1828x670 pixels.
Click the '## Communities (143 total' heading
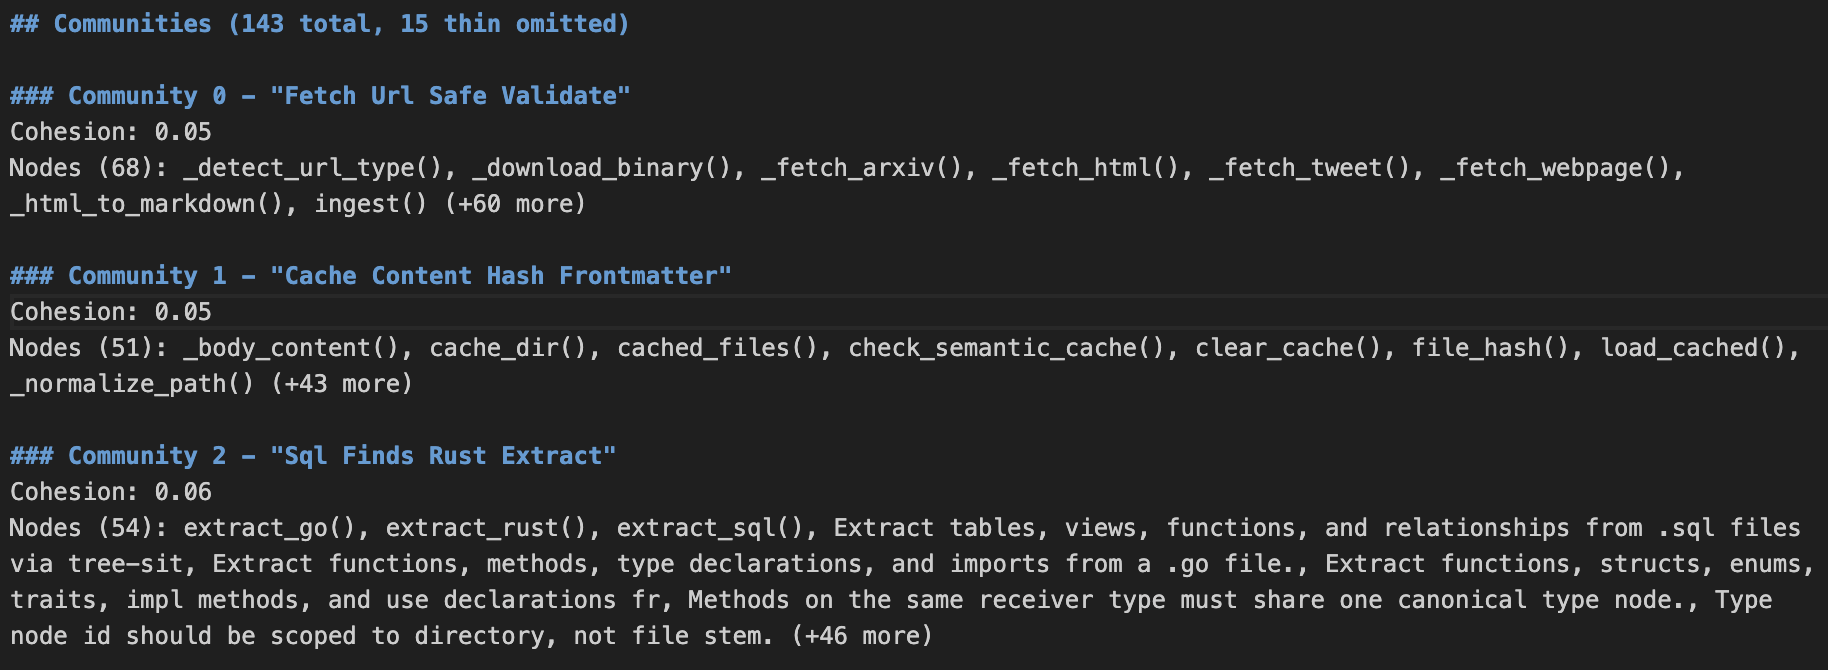pos(319,24)
